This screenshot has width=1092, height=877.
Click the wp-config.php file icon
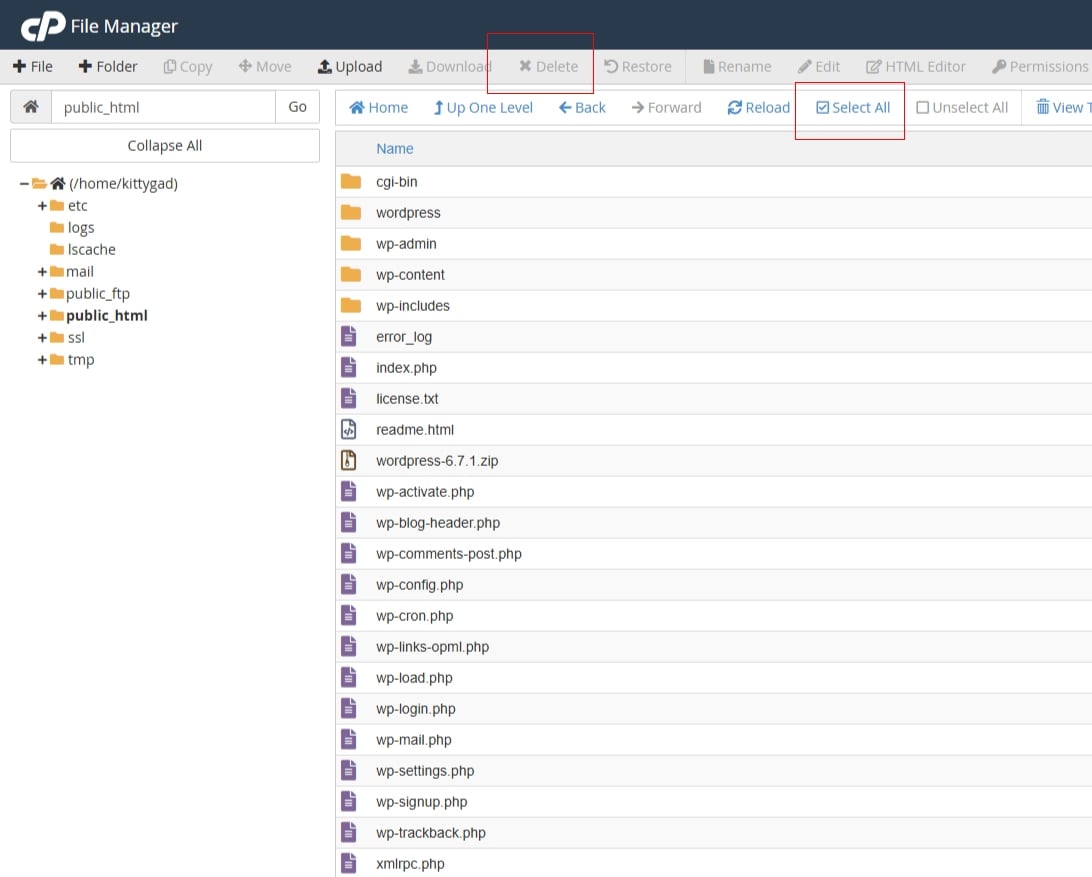[349, 584]
